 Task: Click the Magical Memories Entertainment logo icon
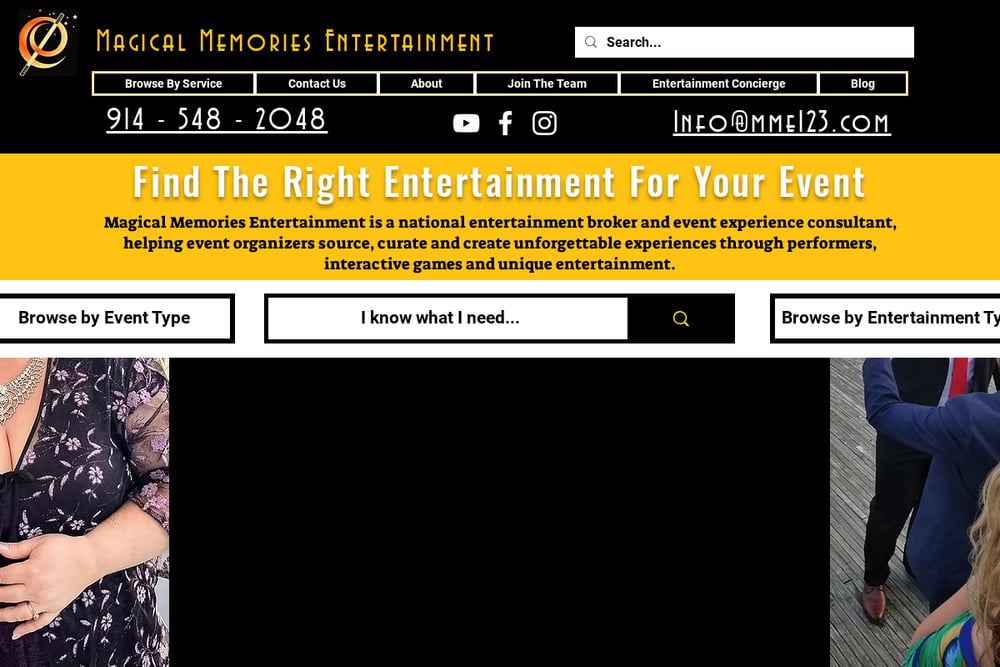coord(47,43)
